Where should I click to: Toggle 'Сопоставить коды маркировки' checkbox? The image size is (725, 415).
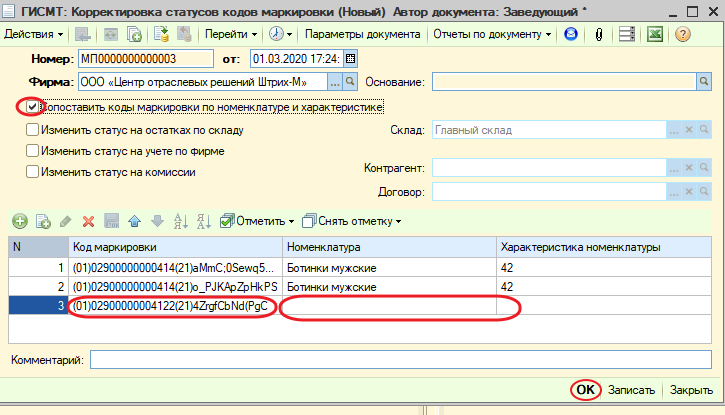34,106
